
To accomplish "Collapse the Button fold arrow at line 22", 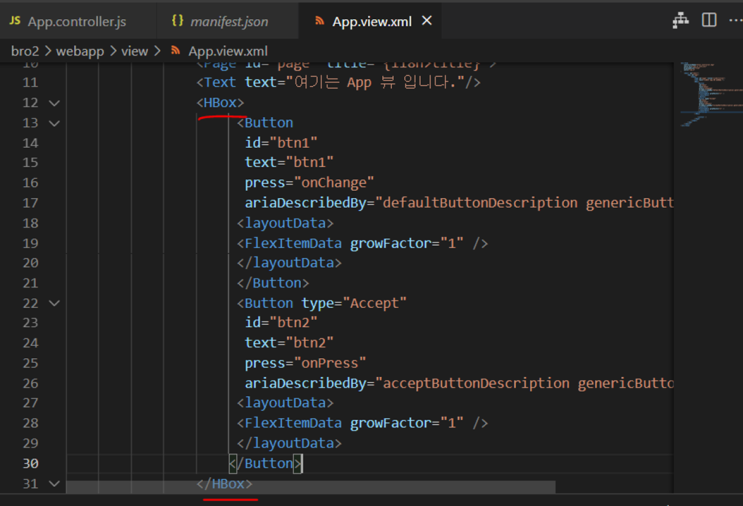I will point(54,303).
